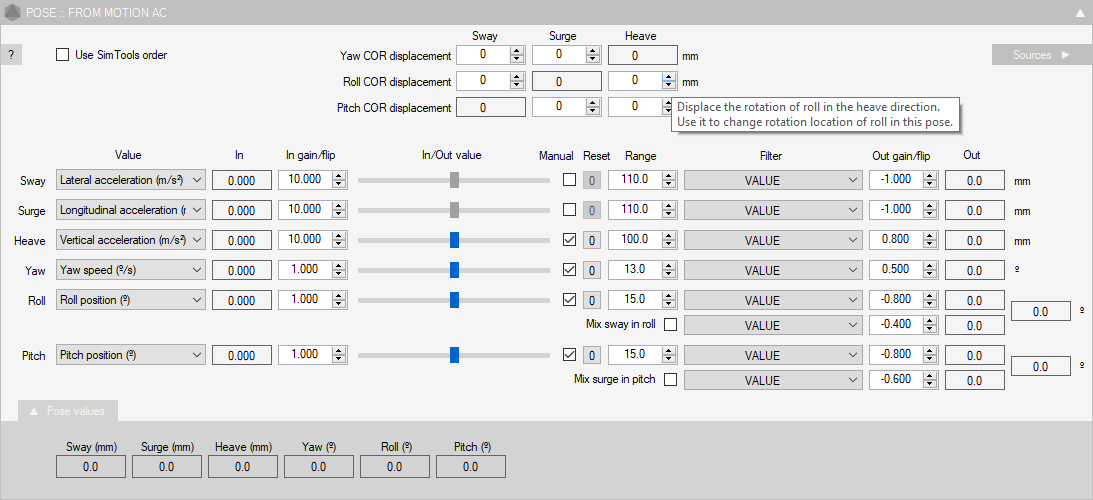Increase the Sway In gain/flip value

pos(339,175)
